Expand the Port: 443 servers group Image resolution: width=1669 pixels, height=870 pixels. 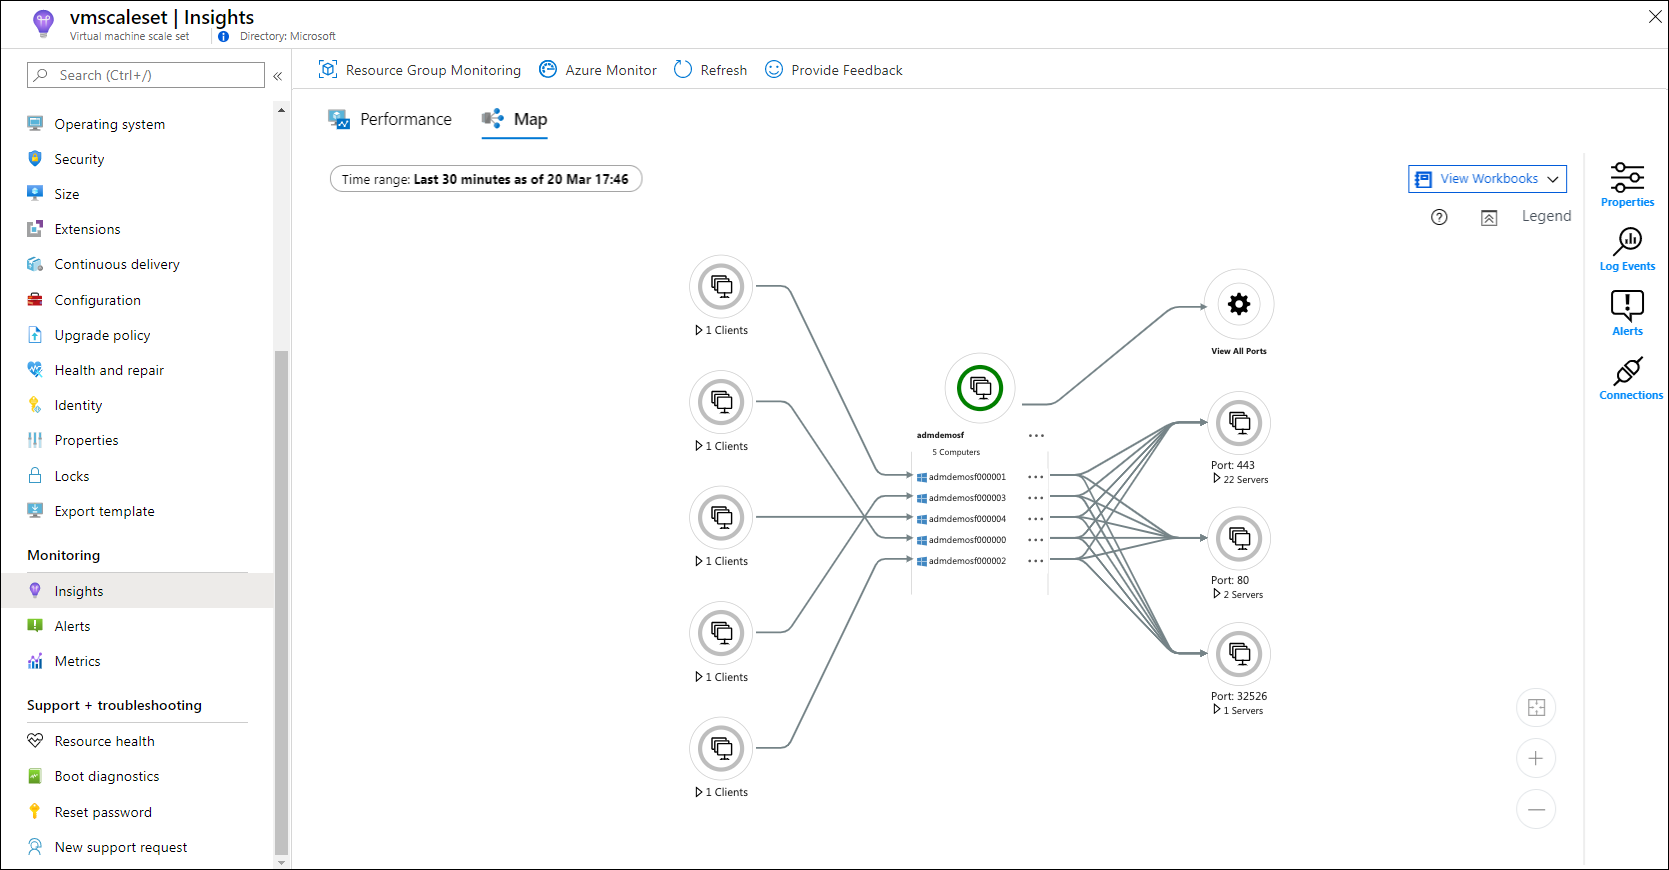1217,479
